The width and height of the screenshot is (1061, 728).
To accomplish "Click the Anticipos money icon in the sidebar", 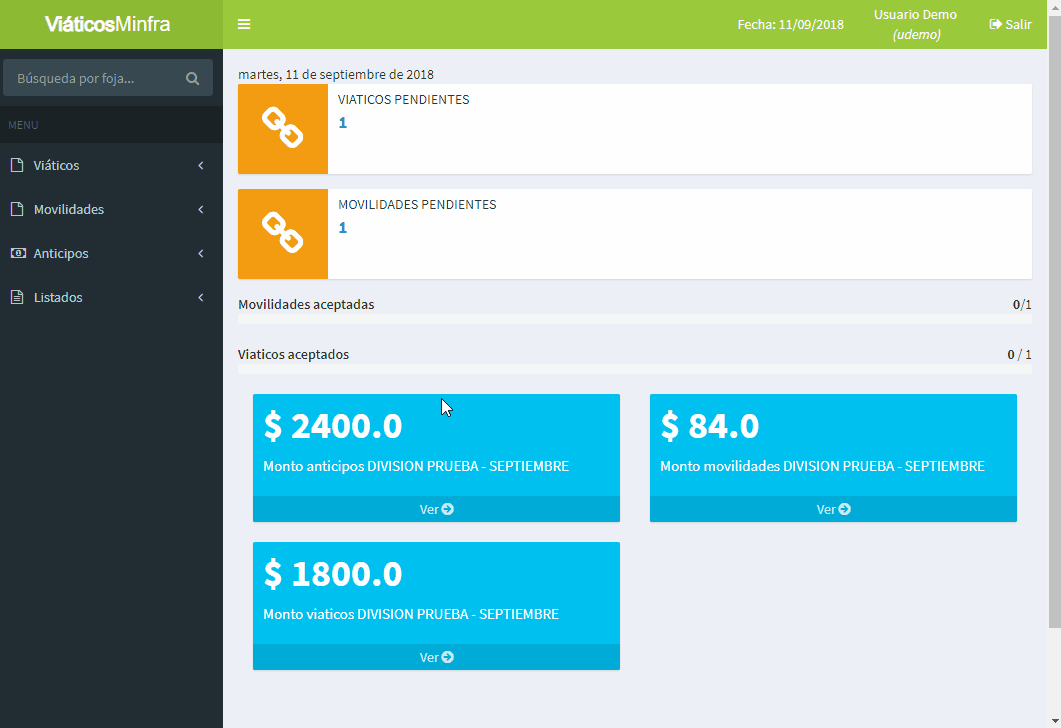I will [17, 253].
